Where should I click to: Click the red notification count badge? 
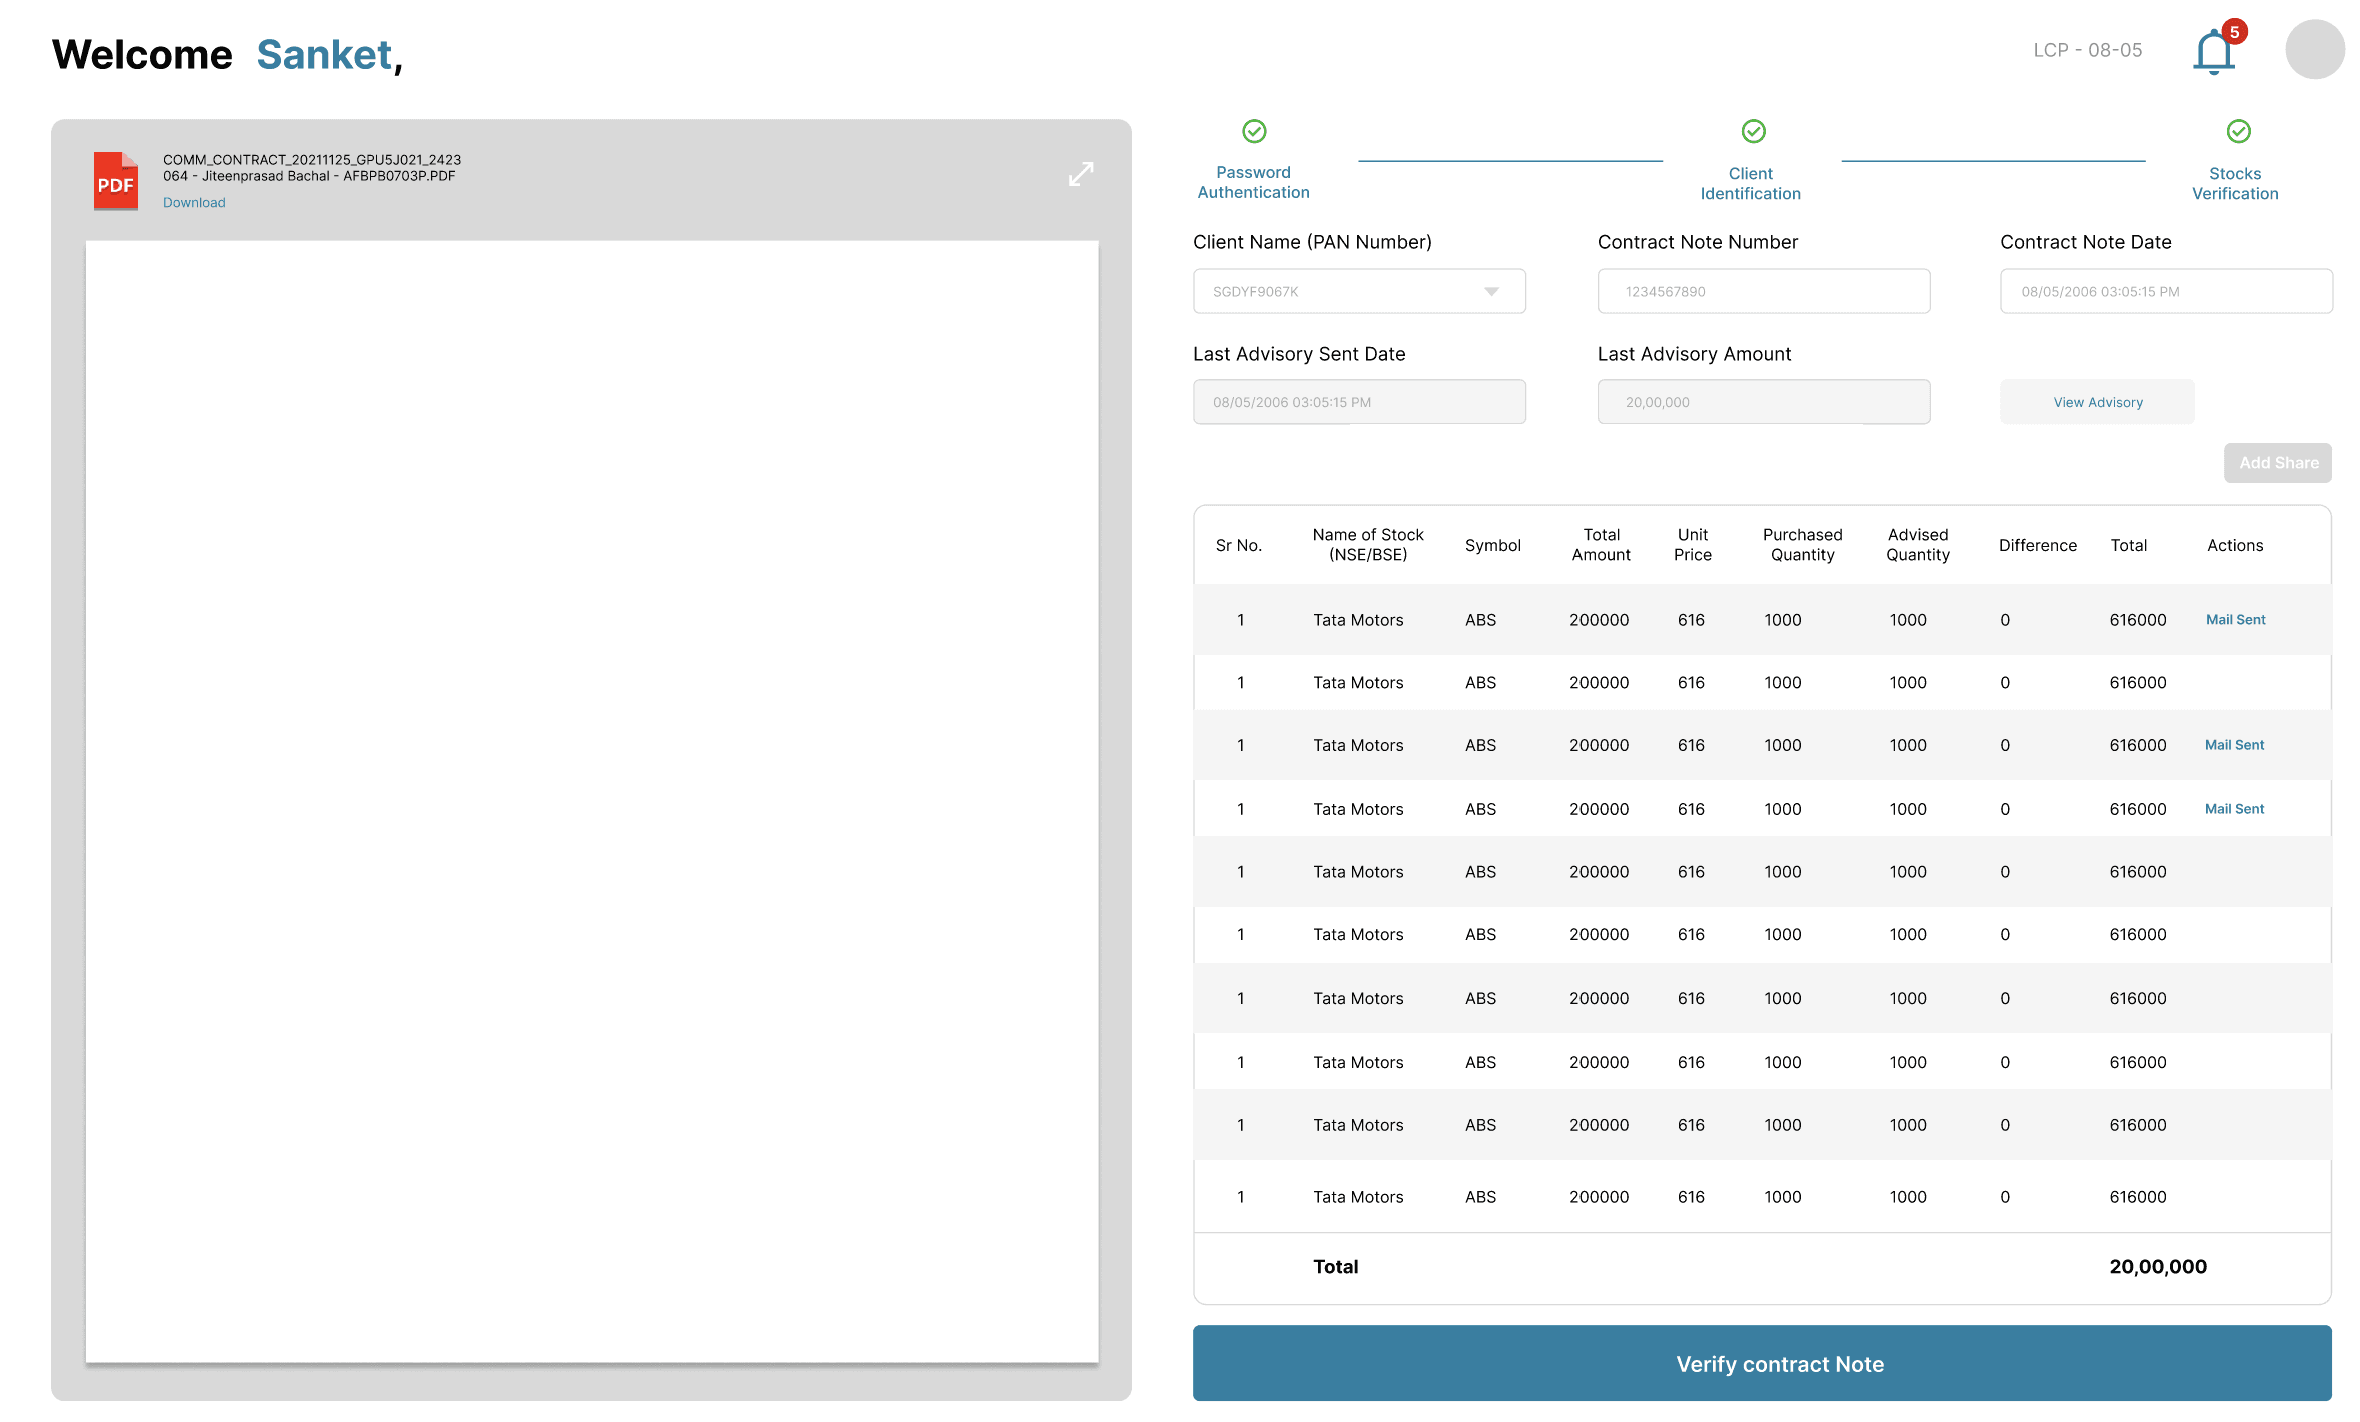pos(2234,32)
